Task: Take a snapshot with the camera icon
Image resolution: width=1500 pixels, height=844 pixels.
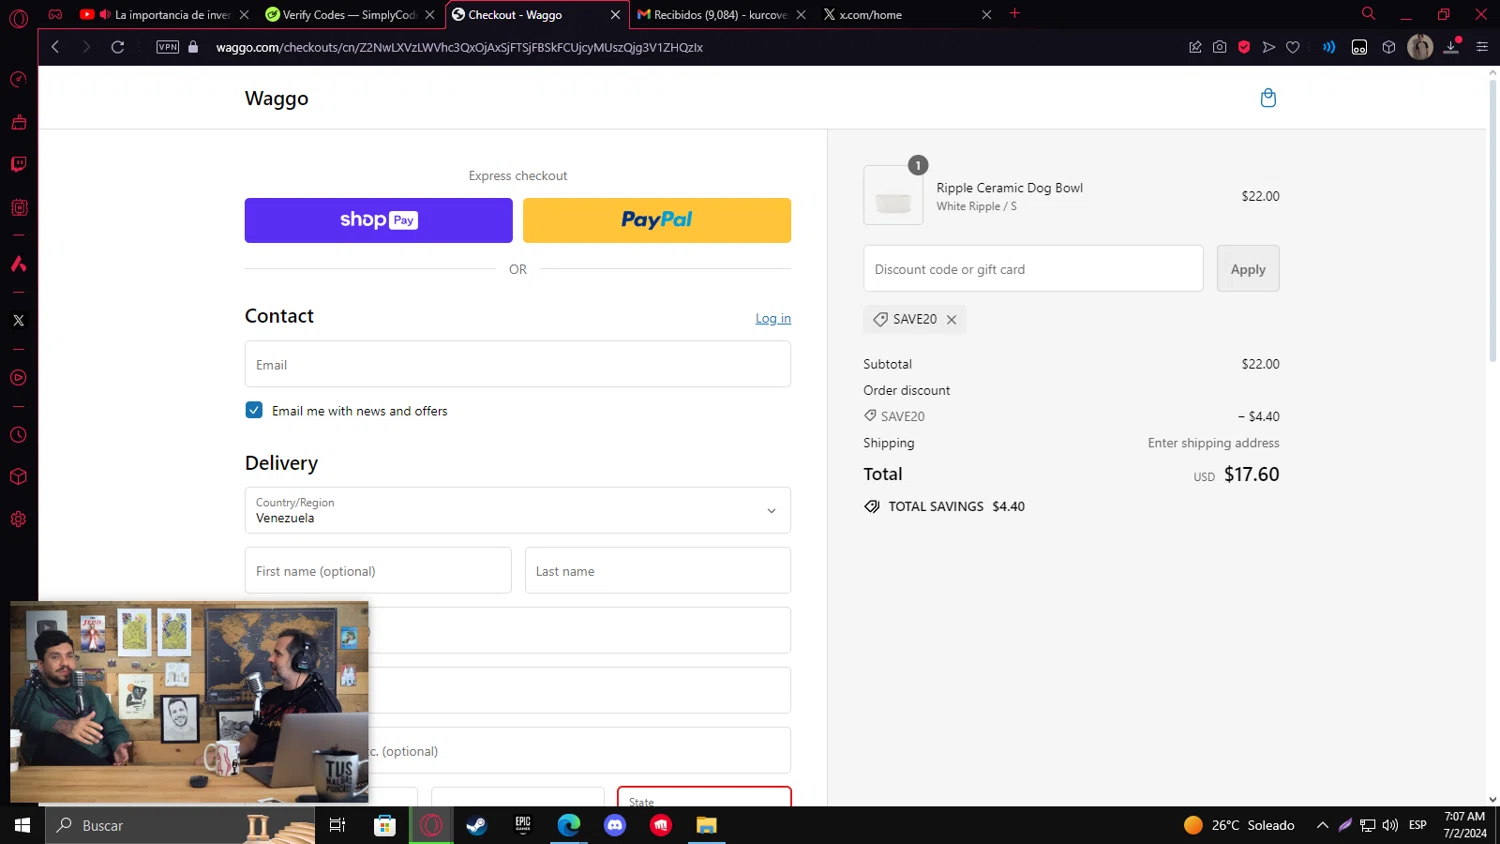Action: click(x=1219, y=47)
